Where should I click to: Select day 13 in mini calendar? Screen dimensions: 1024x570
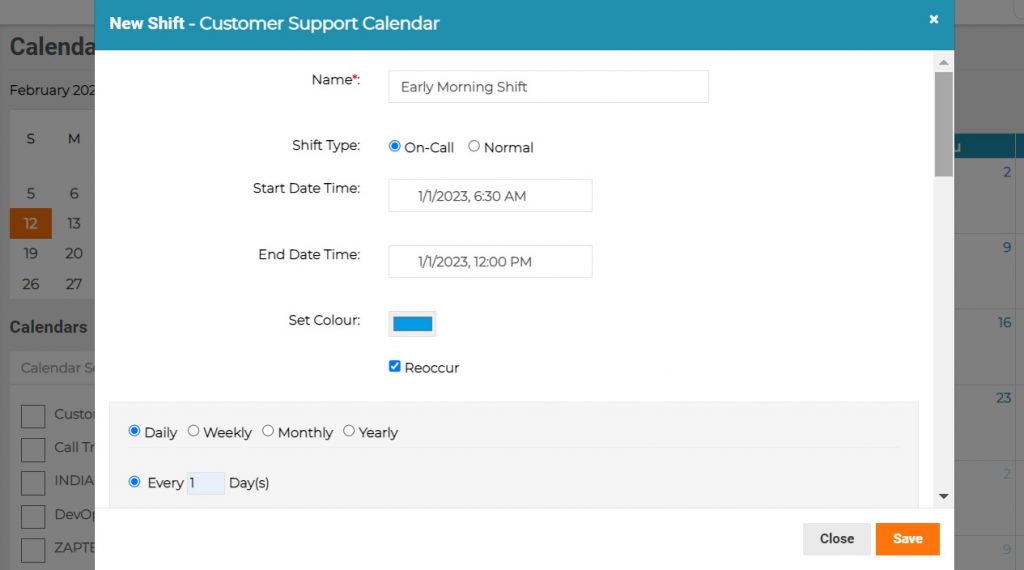tap(74, 223)
